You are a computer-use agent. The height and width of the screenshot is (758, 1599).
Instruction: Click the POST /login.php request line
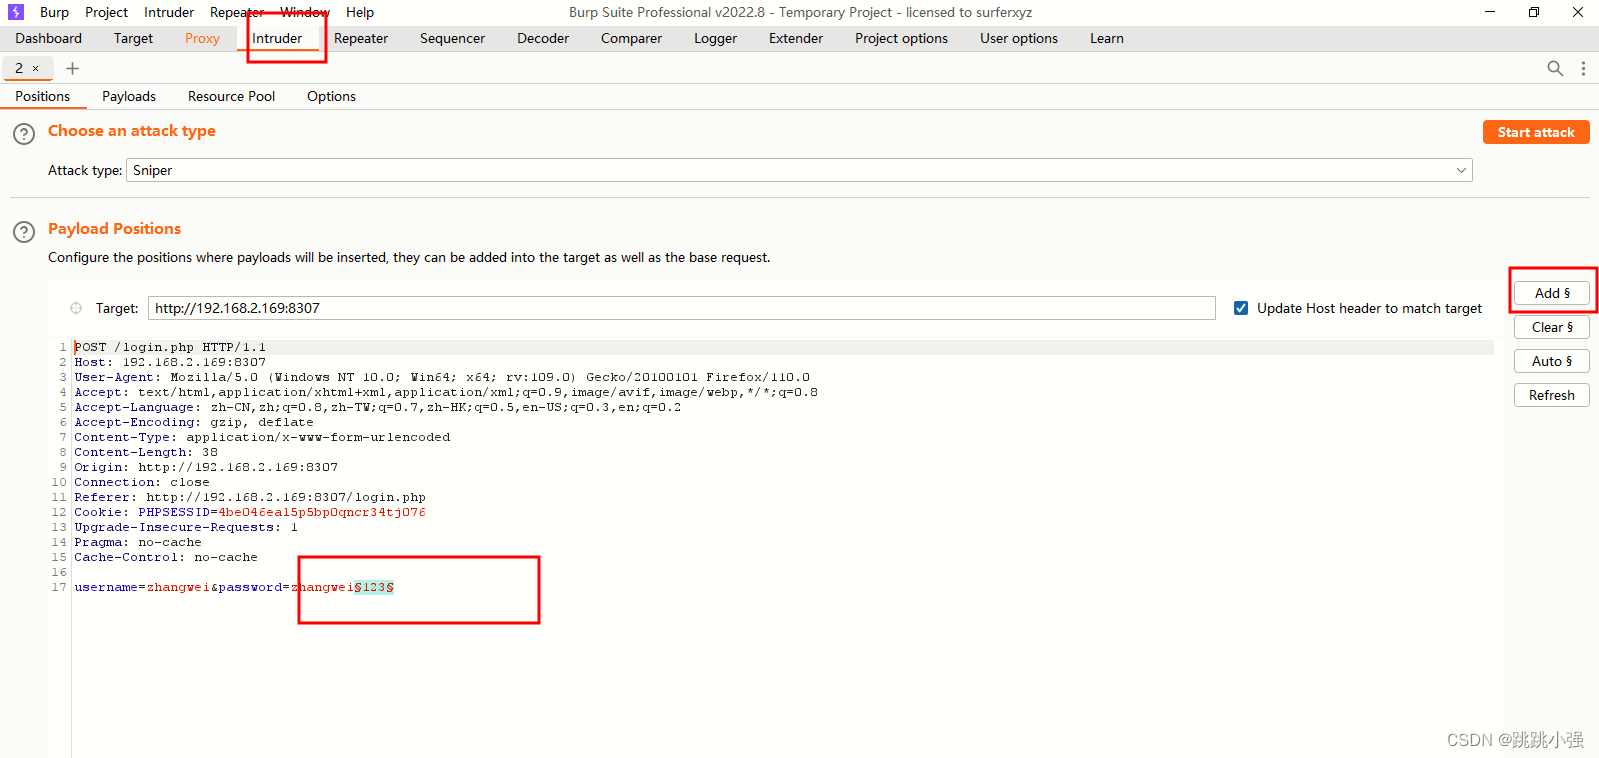(170, 347)
